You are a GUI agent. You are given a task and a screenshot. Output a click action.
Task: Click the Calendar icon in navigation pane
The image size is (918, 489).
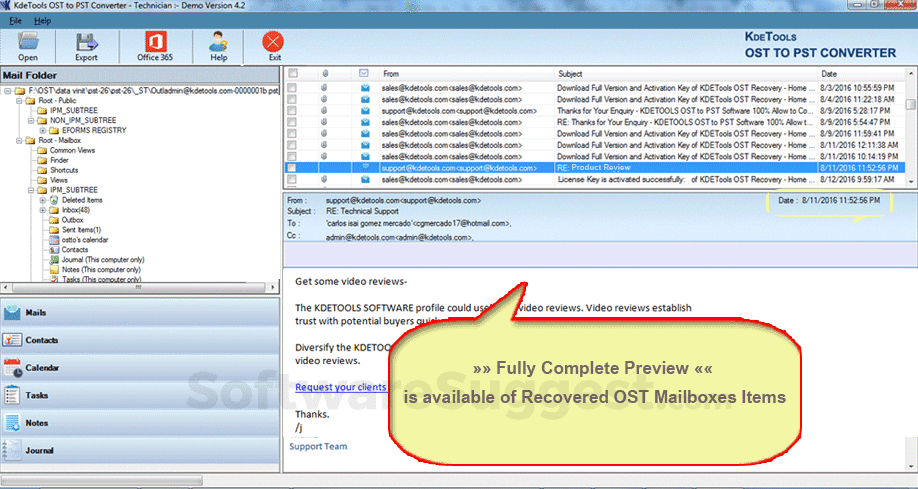click(x=12, y=368)
